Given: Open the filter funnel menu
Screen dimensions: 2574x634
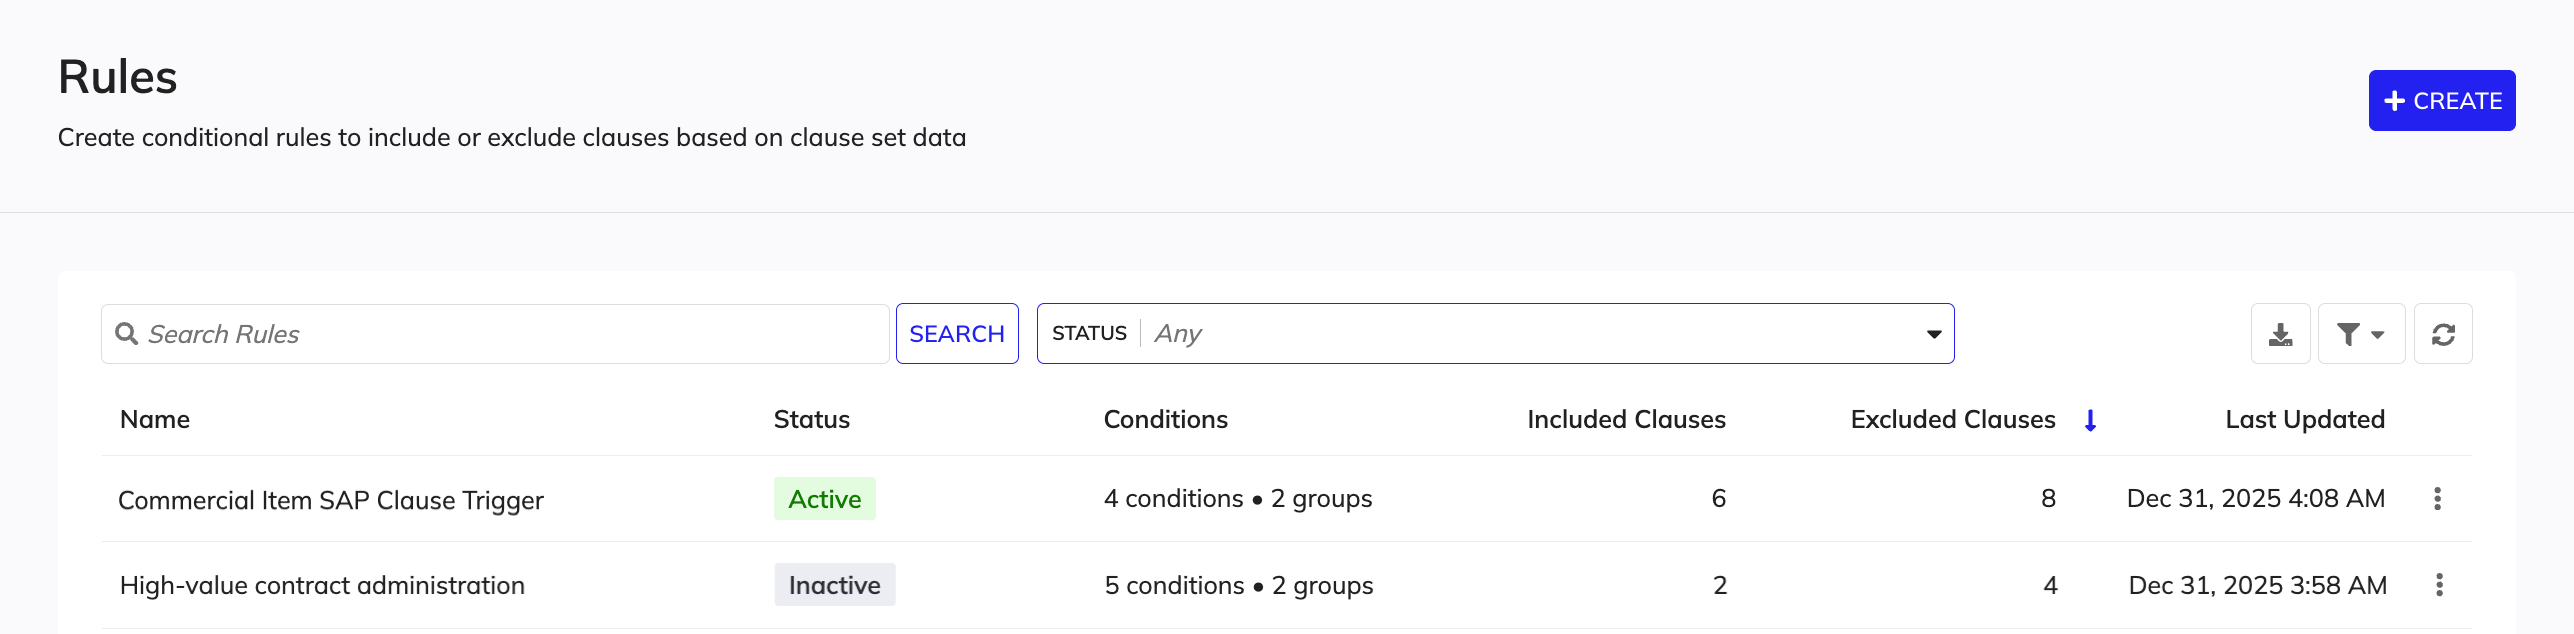Looking at the screenshot, I should (2361, 334).
